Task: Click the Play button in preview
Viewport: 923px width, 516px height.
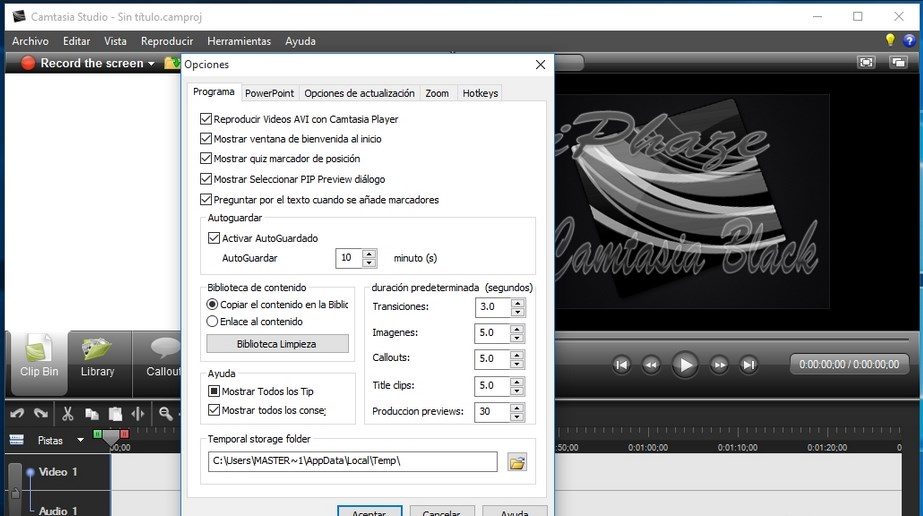Action: [685, 365]
